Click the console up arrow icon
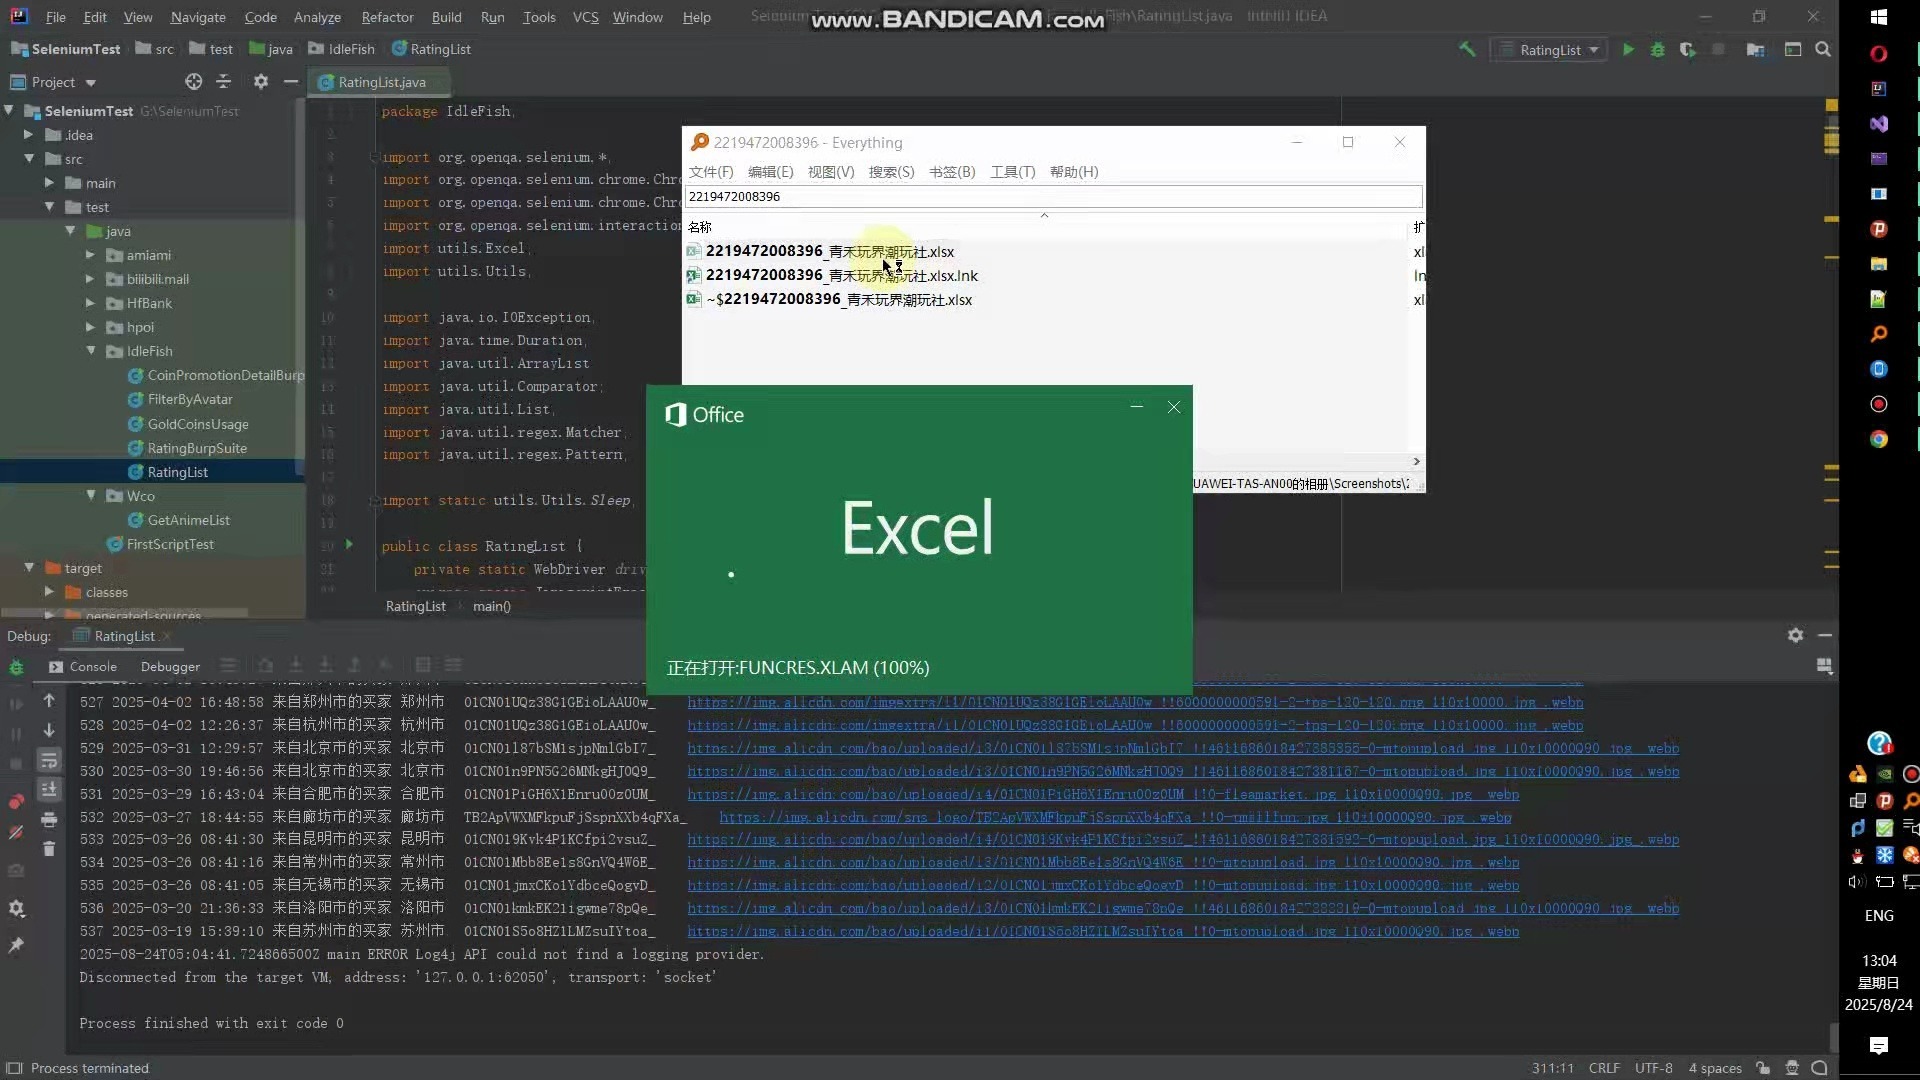Screen dimensions: 1920x1080 pos(48,701)
